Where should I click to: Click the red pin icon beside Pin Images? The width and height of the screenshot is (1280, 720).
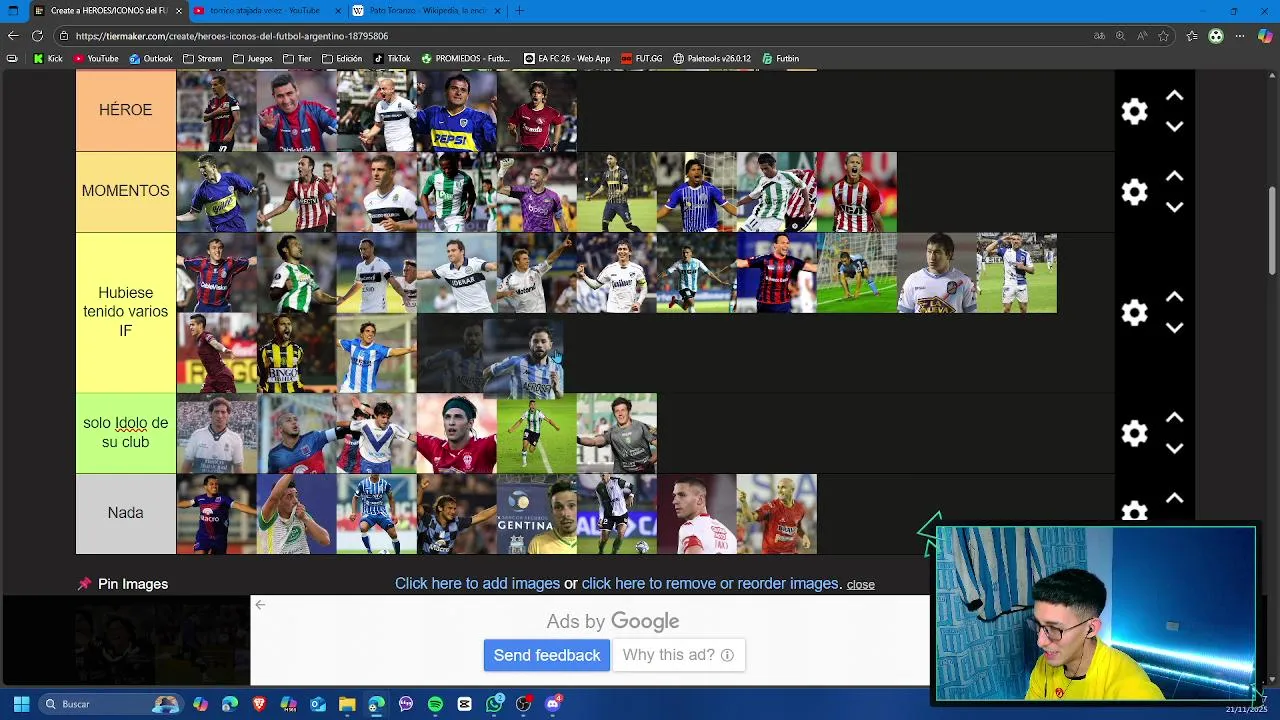point(84,584)
